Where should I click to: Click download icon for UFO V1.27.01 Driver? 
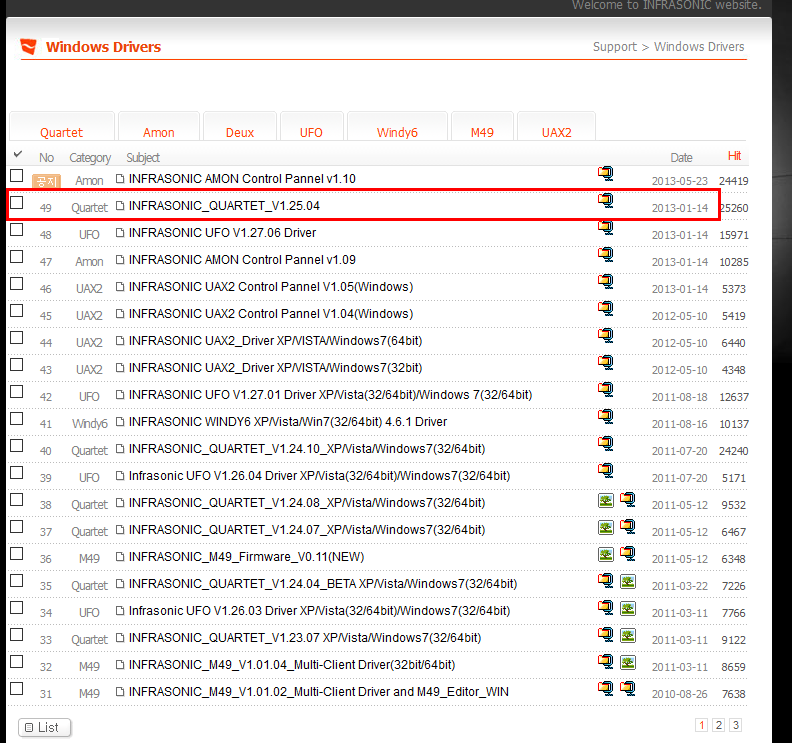(606, 389)
